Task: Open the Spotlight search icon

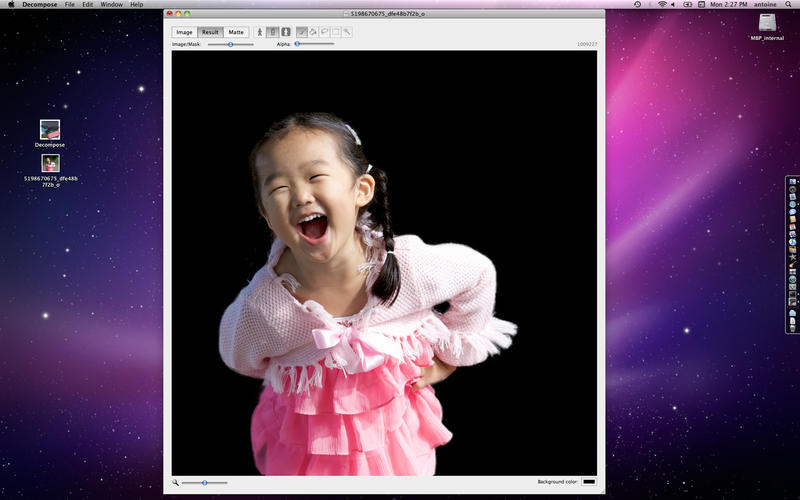Action: click(x=790, y=5)
